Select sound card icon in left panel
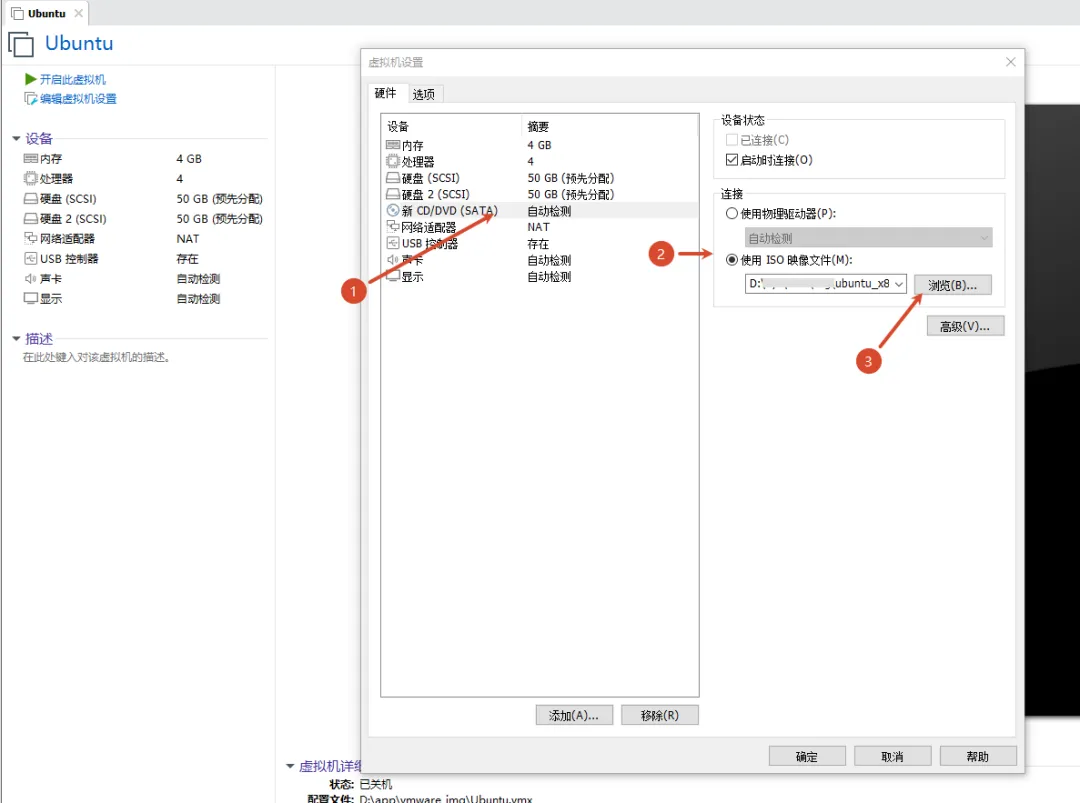Viewport: 1080px width, 803px height. coord(30,278)
